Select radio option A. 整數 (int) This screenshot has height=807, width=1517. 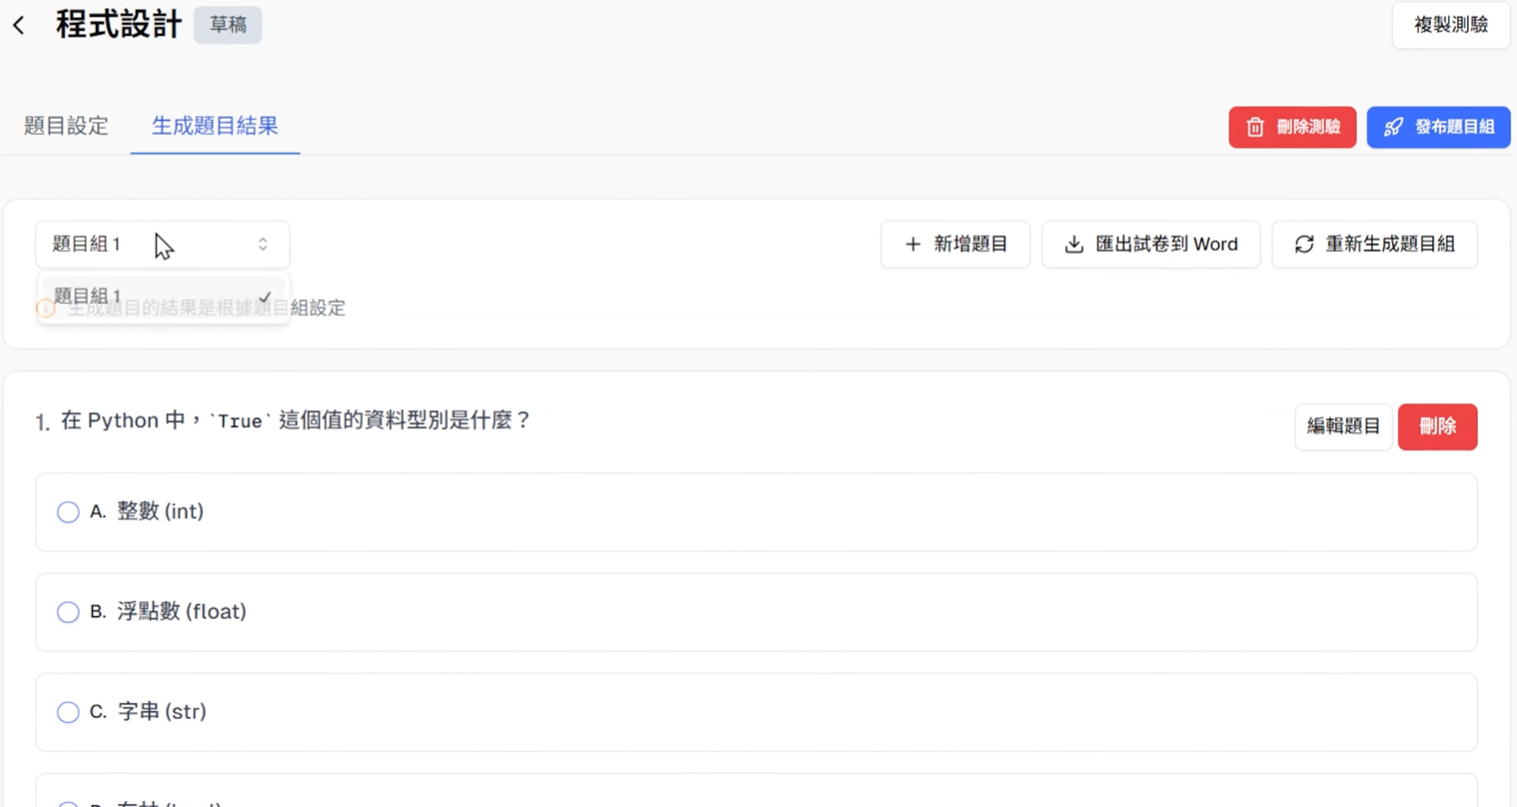click(x=68, y=512)
